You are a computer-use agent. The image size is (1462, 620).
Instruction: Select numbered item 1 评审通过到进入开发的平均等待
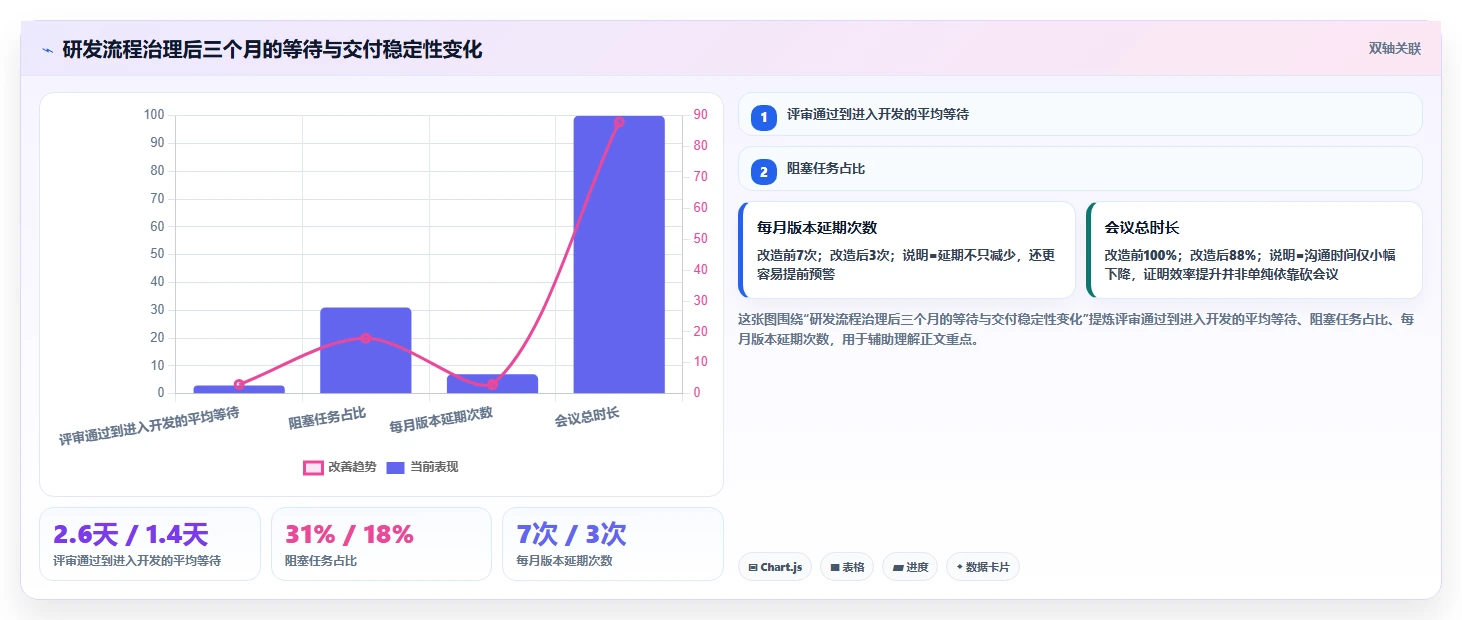point(1080,114)
